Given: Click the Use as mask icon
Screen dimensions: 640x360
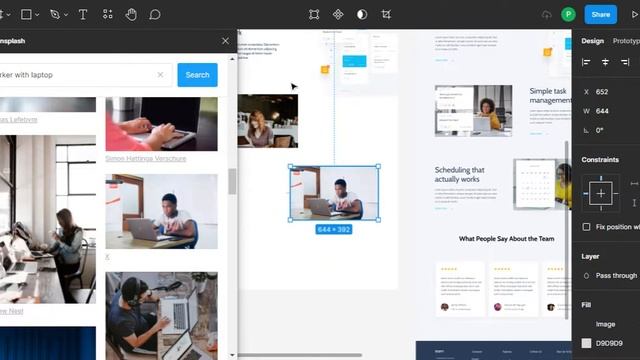Looking at the screenshot, I should 362,15.
